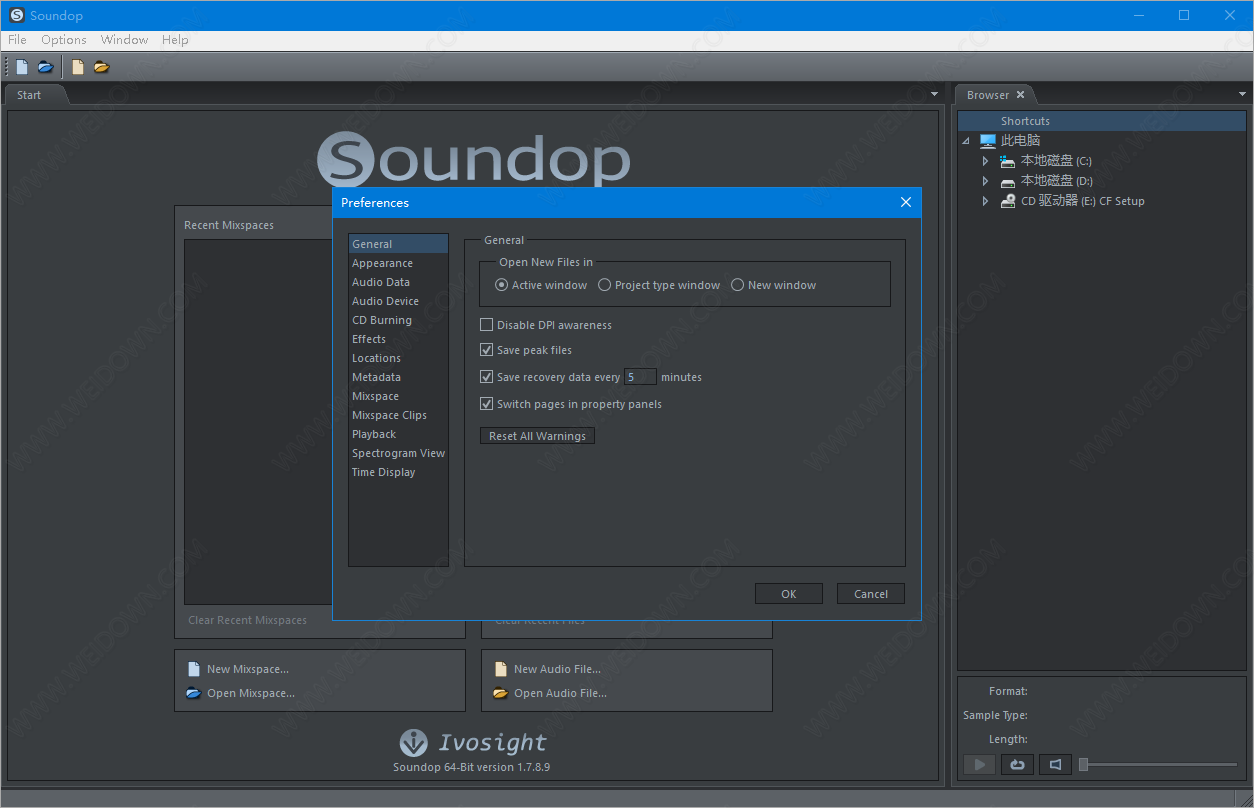
Task: Open the Start panel tab list dropdown arrow
Action: (x=935, y=94)
